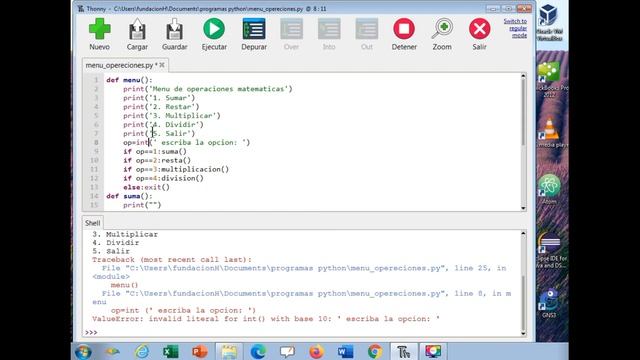Click the print('2. Restar') line
Viewport: 640px width, 360px height.
point(161,107)
